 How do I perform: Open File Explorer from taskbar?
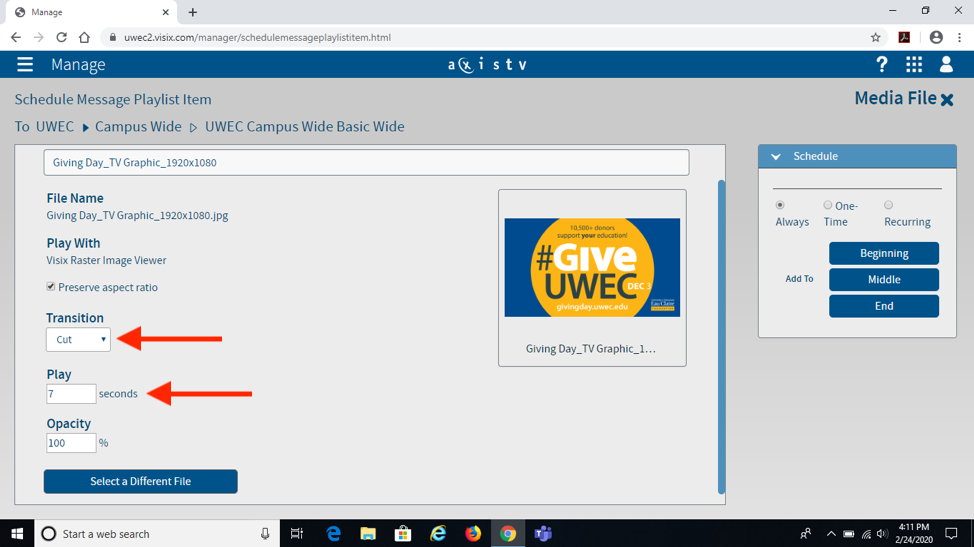pos(368,533)
